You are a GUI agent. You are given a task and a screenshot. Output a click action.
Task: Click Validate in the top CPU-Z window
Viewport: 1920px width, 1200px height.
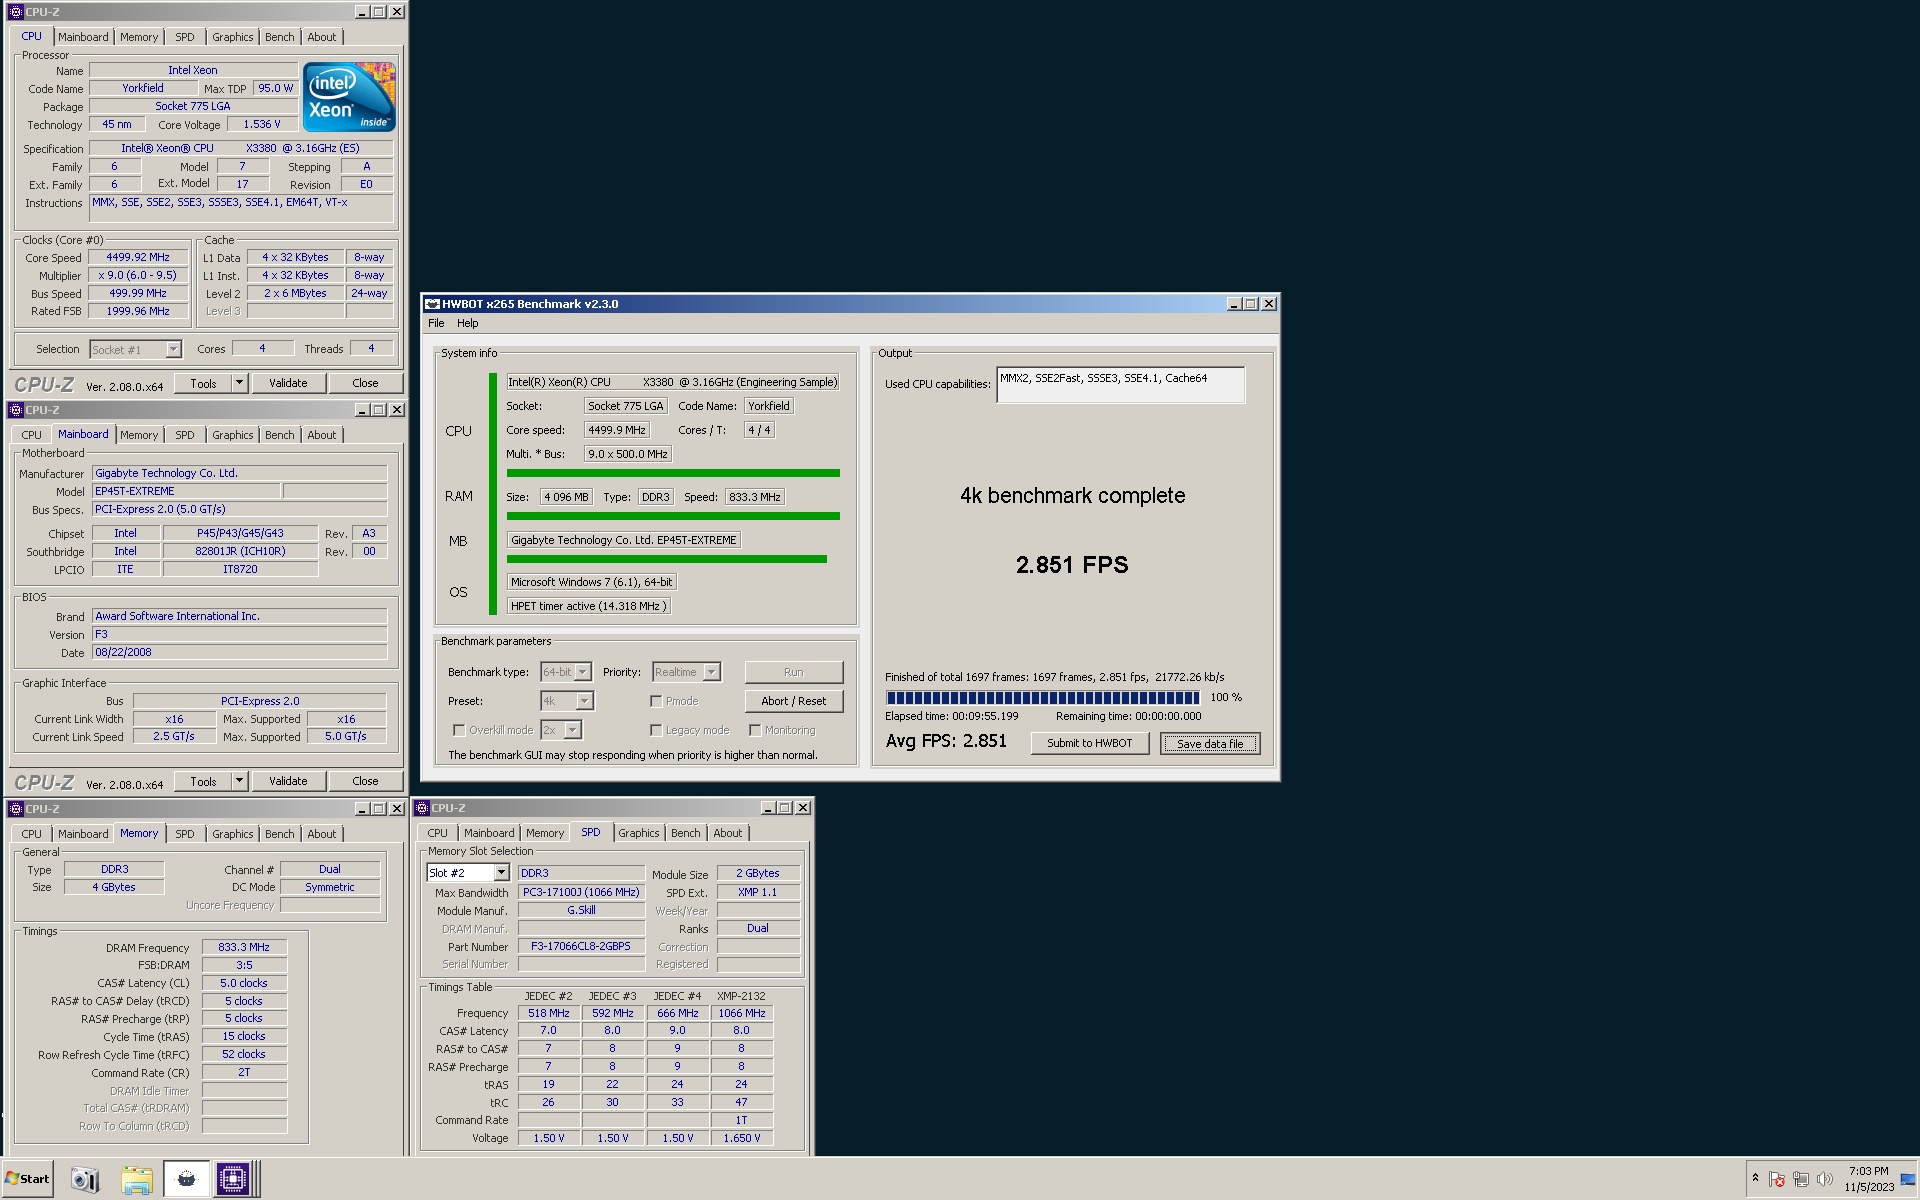coord(288,383)
